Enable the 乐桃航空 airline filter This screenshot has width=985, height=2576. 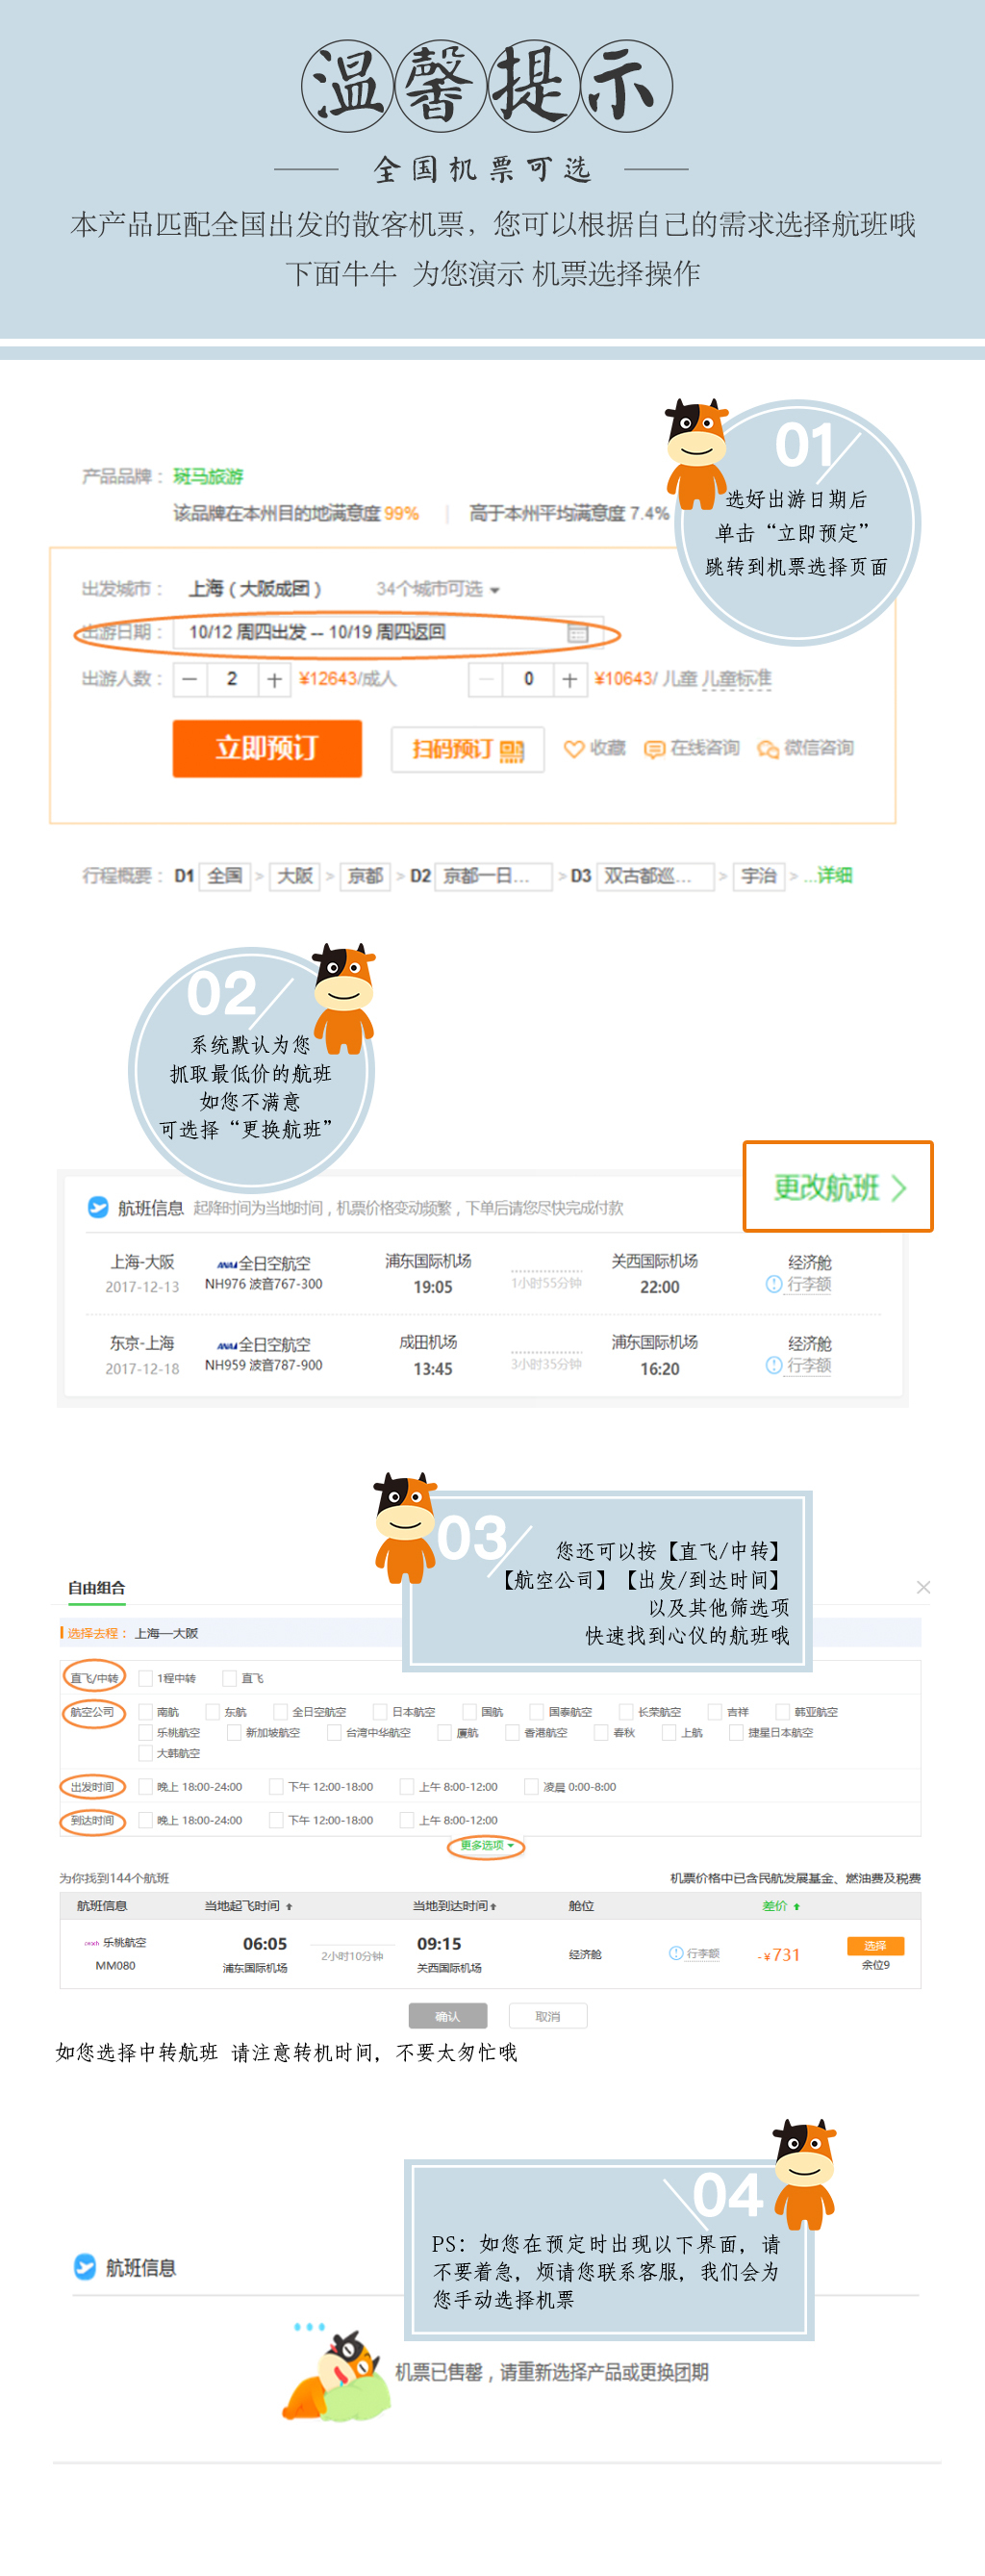point(146,1733)
